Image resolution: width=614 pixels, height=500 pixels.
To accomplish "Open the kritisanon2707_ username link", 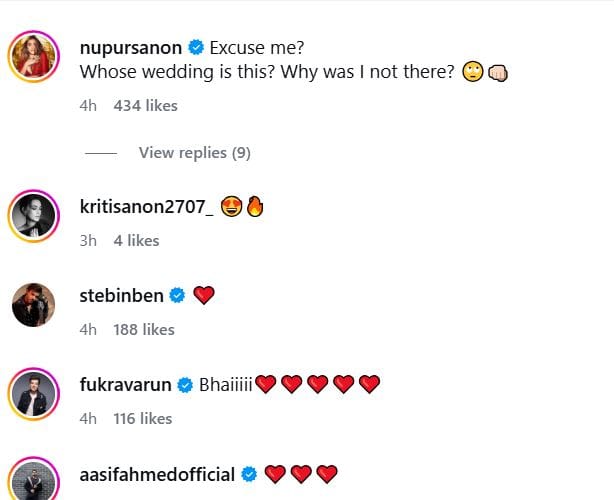I will point(145,206).
